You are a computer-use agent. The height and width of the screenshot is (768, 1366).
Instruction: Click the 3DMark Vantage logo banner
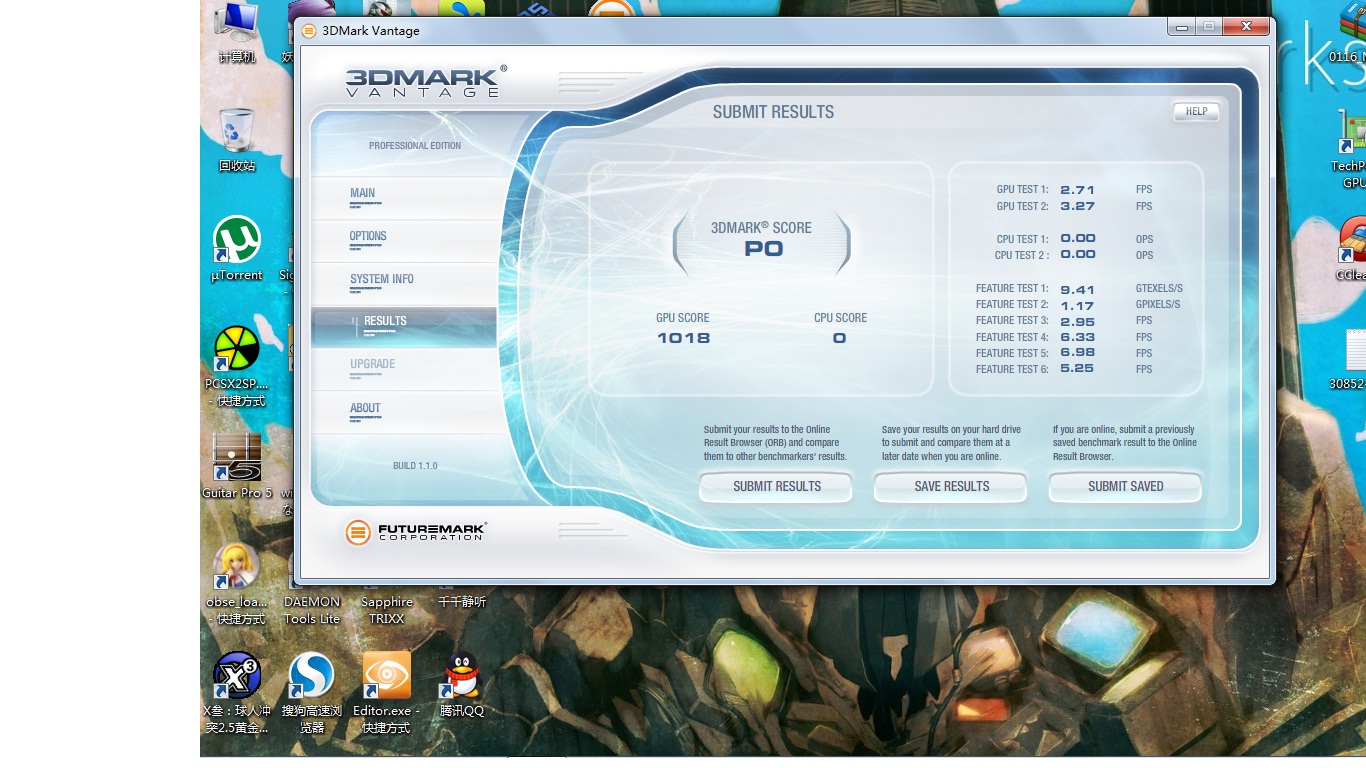pyautogui.click(x=426, y=81)
